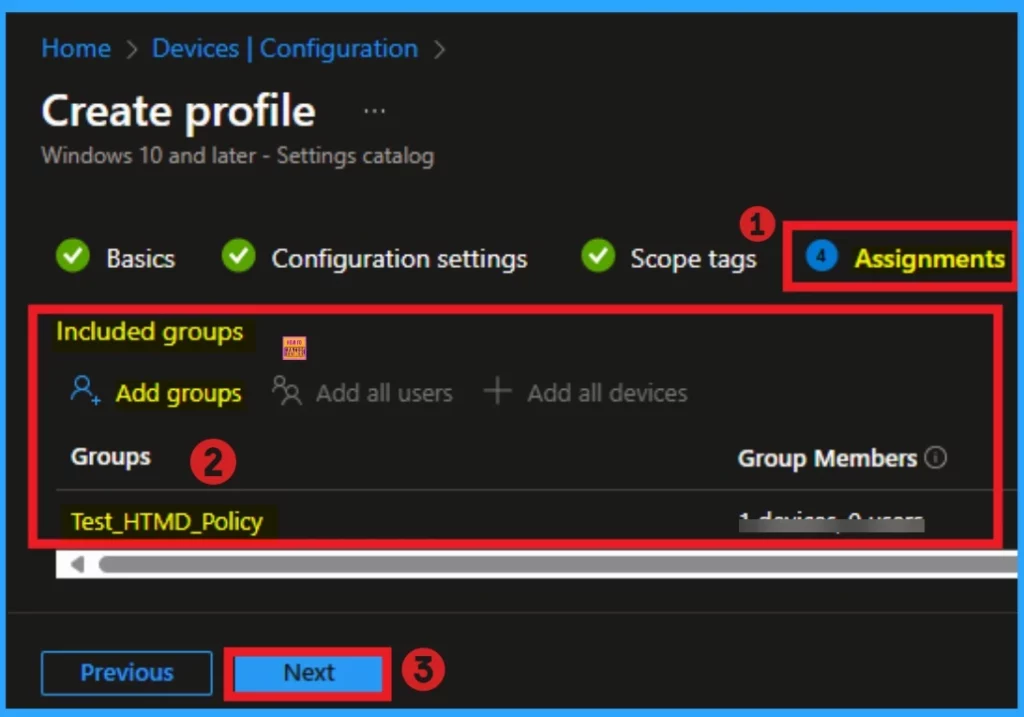Viewport: 1024px width, 717px height.
Task: Switch to the Basics step
Action: [x=140, y=259]
